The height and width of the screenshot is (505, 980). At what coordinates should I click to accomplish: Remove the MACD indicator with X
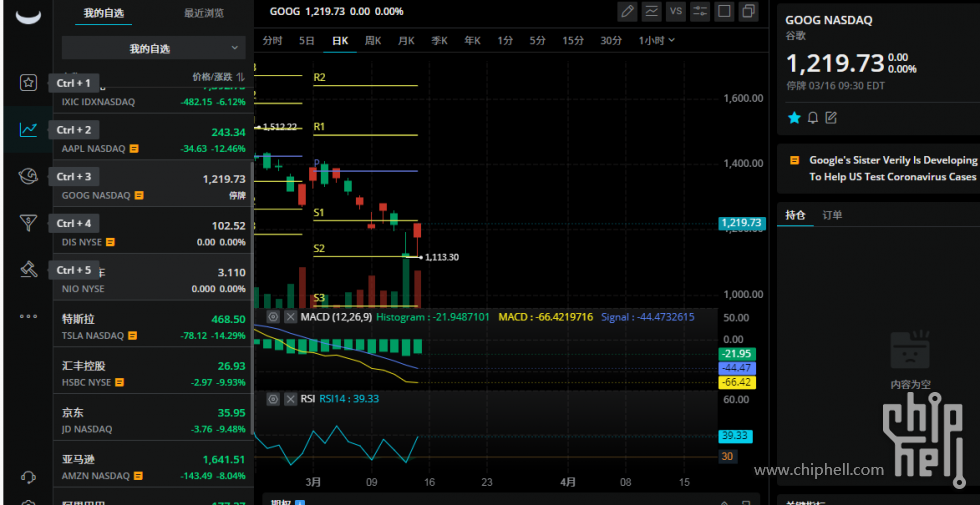(x=291, y=317)
